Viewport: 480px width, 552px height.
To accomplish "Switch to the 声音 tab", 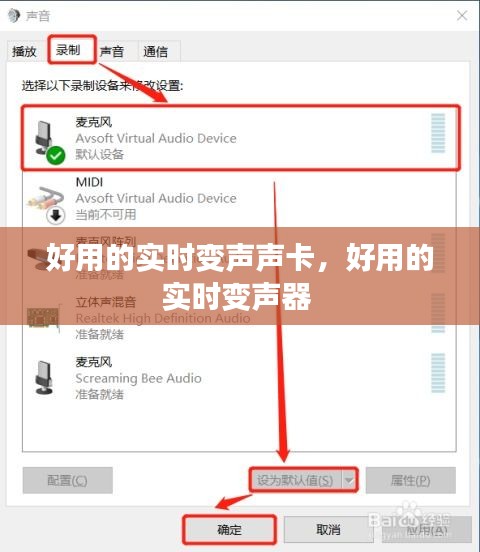I will pos(112,52).
